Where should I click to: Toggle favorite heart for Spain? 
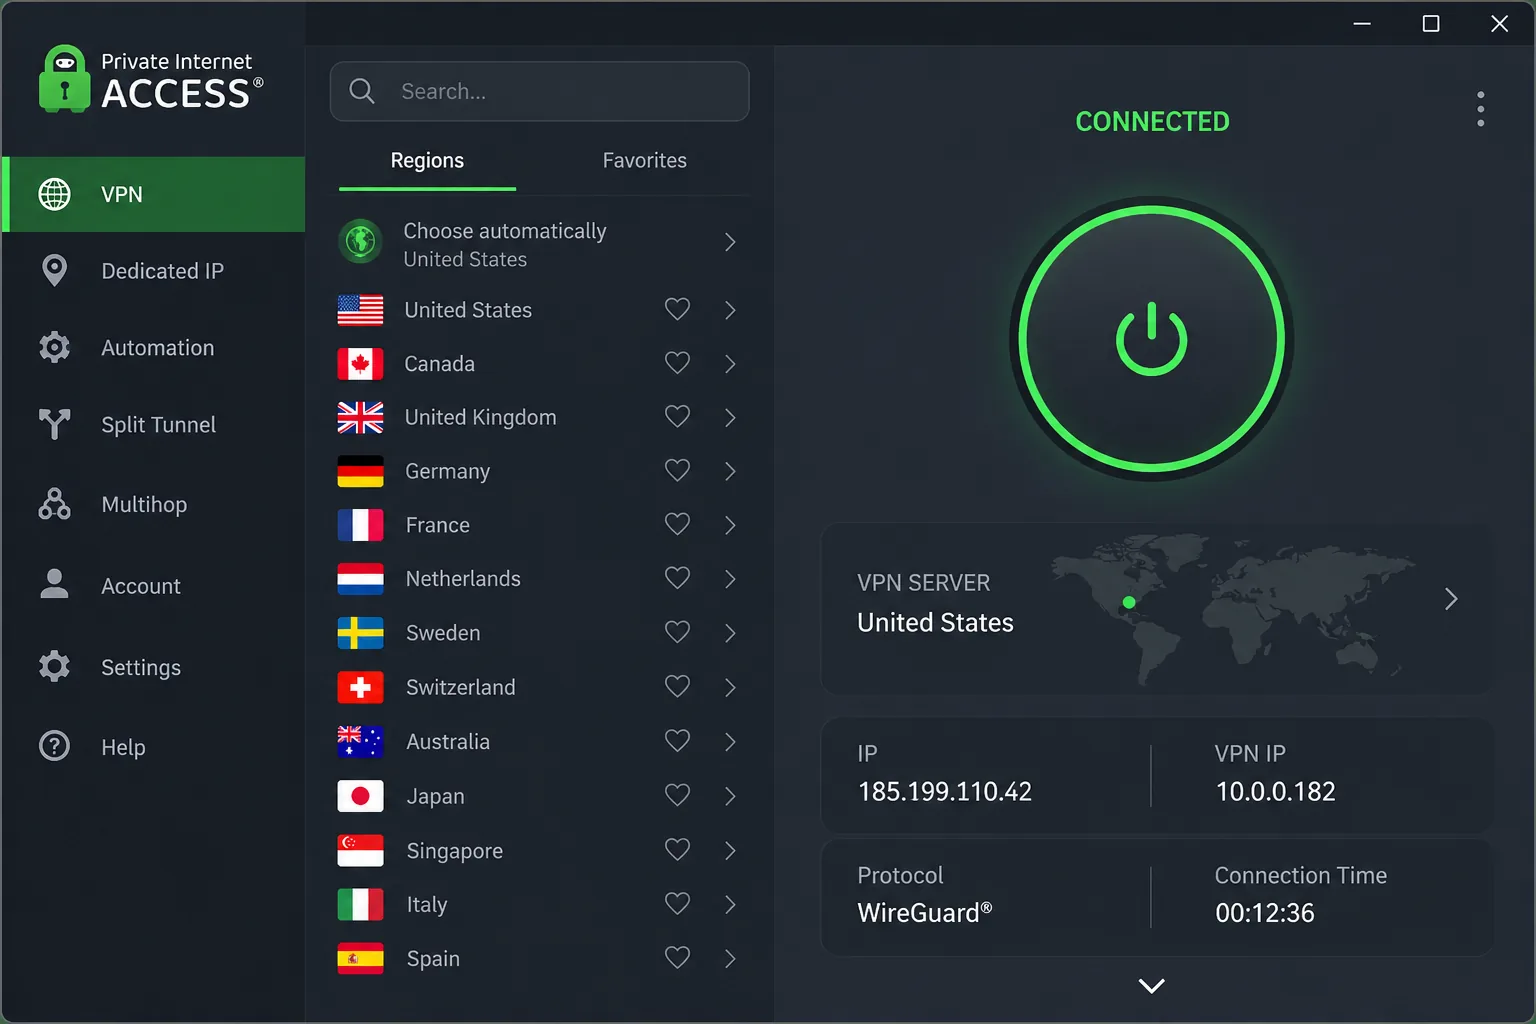coord(677,958)
